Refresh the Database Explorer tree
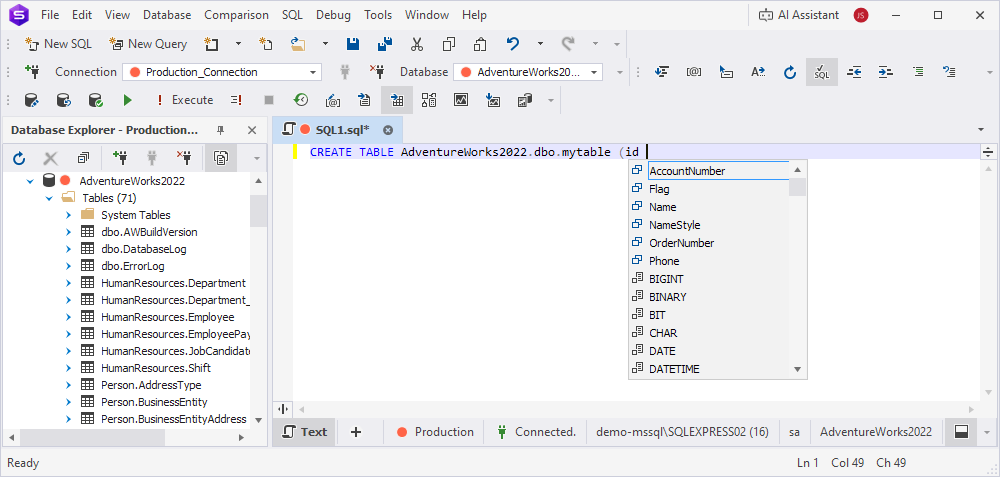 tap(19, 158)
